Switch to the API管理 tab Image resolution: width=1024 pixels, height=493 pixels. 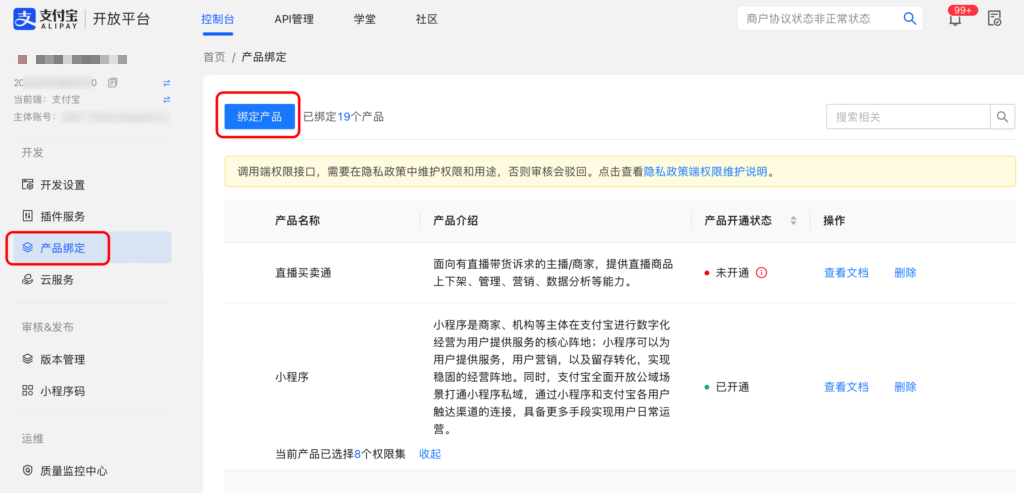(x=294, y=19)
